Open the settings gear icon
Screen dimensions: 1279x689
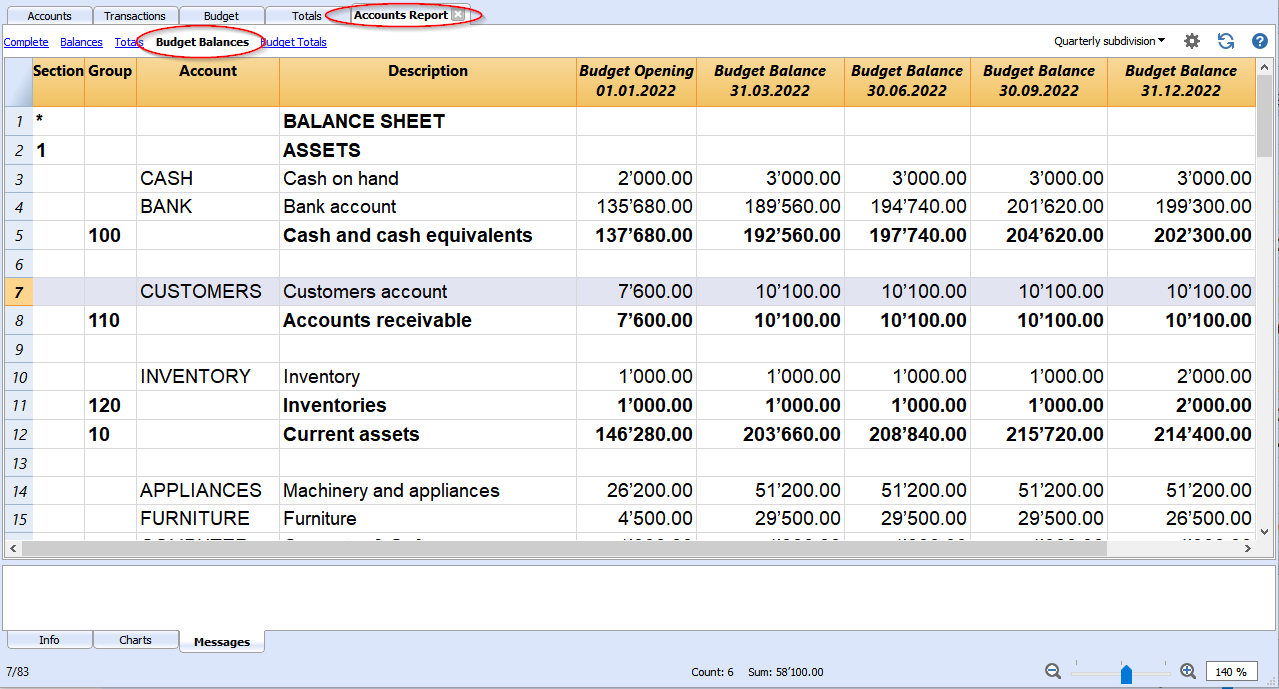1192,41
